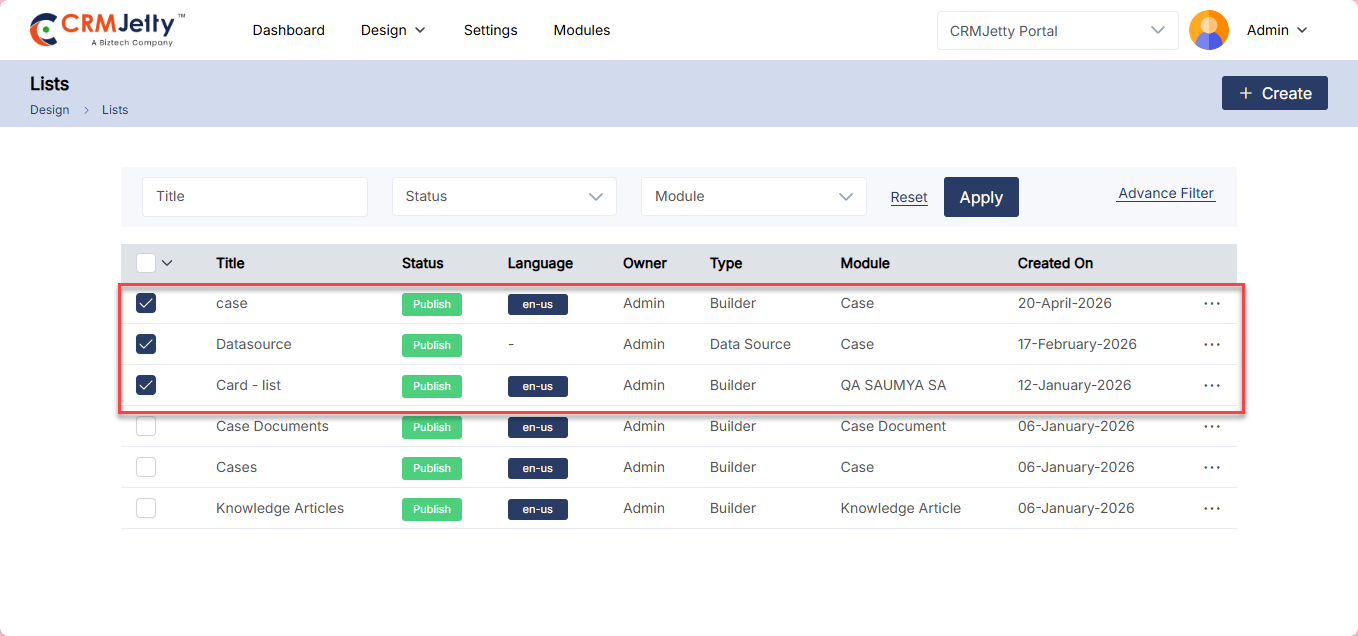
Task: Expand the CRMJetty Portal selector
Action: 1056,31
